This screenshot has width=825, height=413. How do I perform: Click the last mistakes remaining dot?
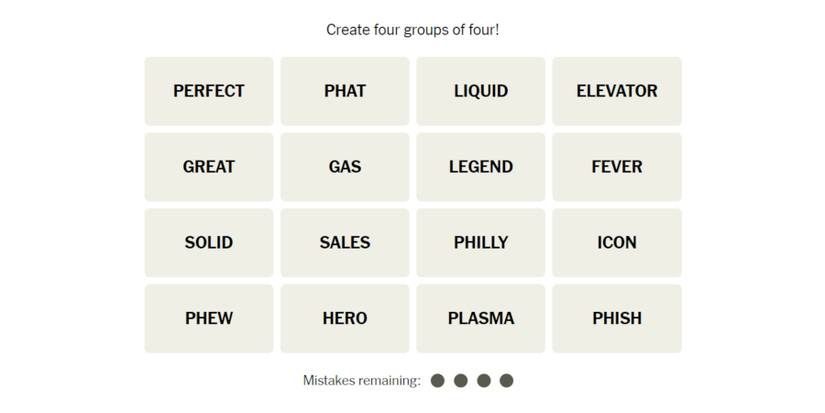506,380
